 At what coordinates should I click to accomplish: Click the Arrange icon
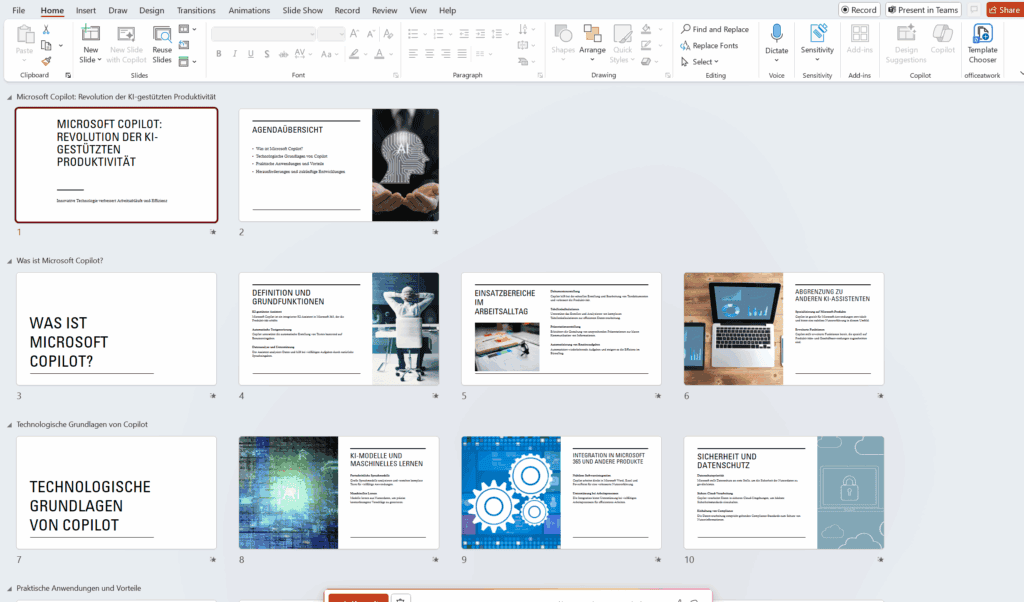pyautogui.click(x=592, y=34)
